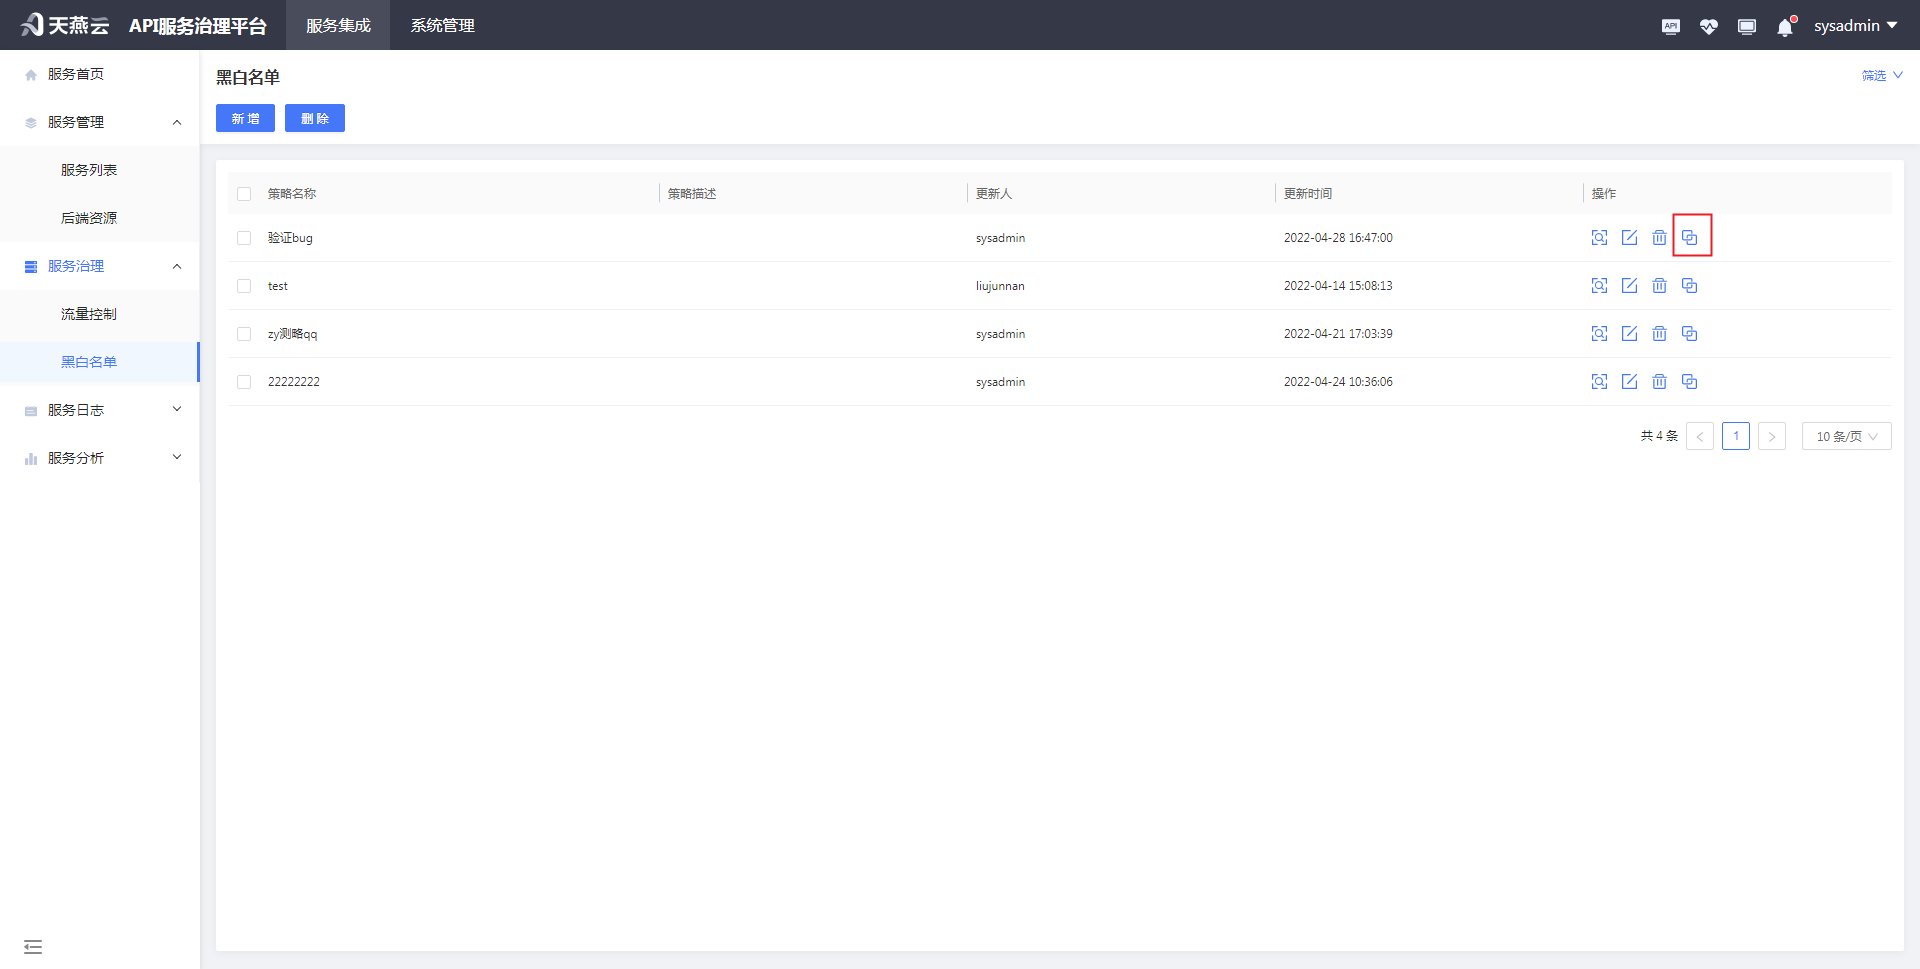This screenshot has width=1920, height=969.
Task: Click the 删除 button
Action: click(315, 118)
